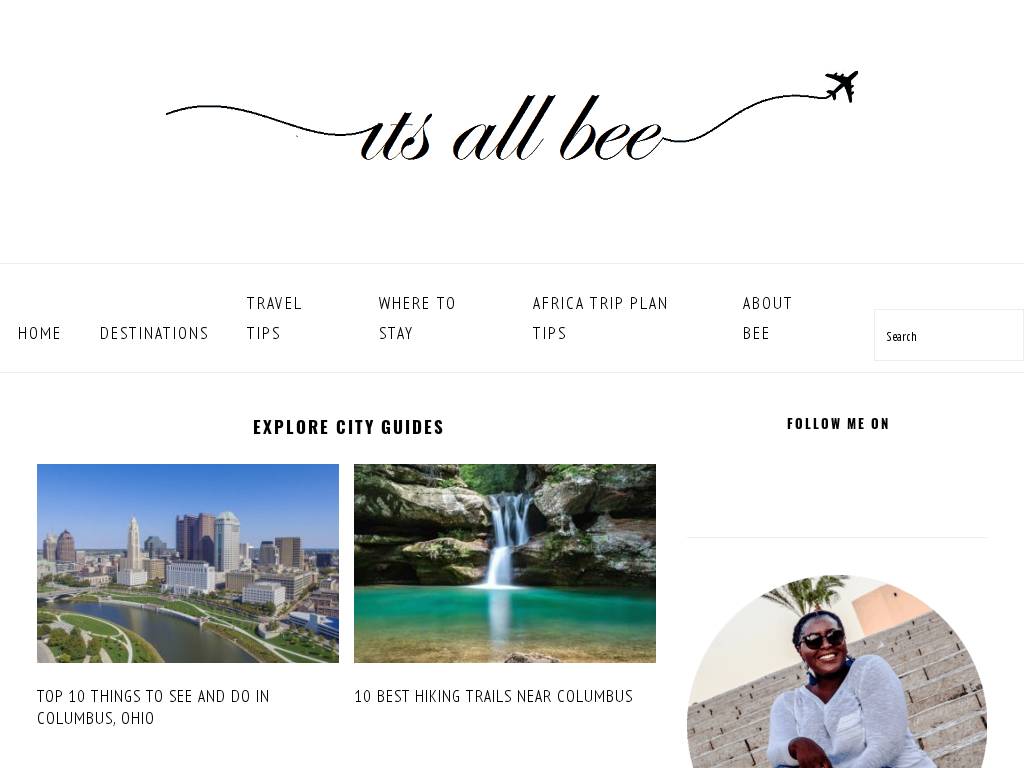
Task: Open Africa Trip Plan Tips
Action: point(600,318)
